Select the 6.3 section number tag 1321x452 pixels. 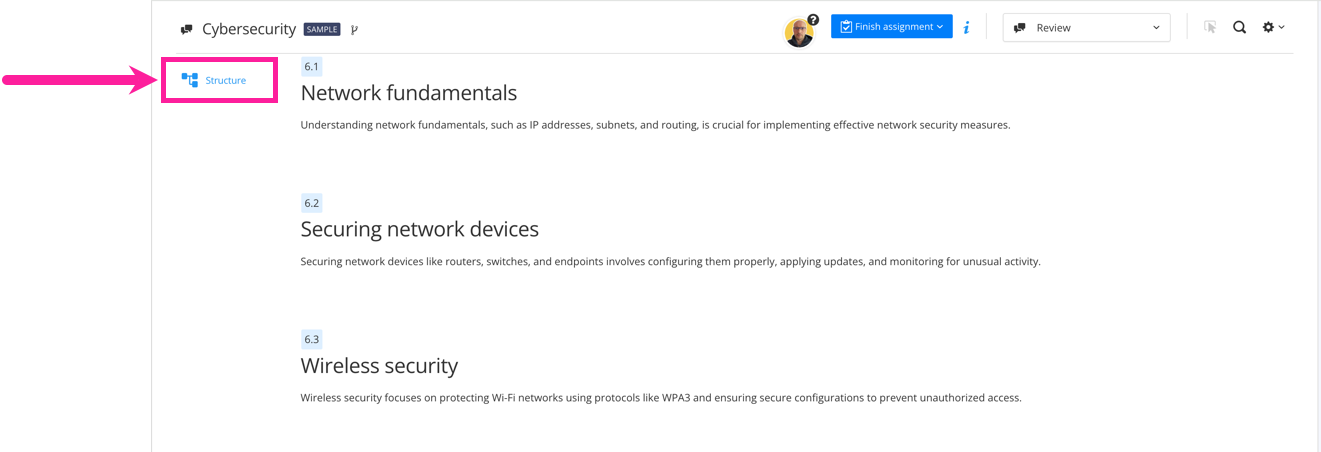click(x=311, y=339)
